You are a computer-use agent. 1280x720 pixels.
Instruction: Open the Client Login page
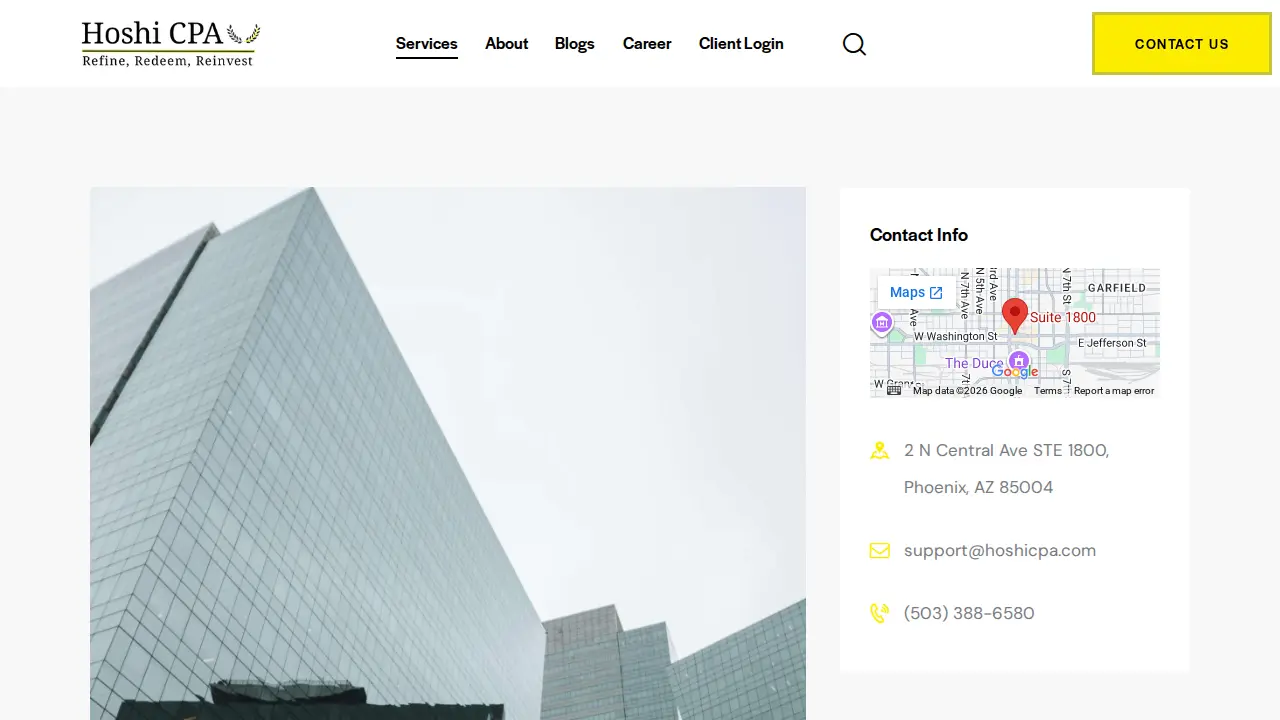pyautogui.click(x=741, y=44)
